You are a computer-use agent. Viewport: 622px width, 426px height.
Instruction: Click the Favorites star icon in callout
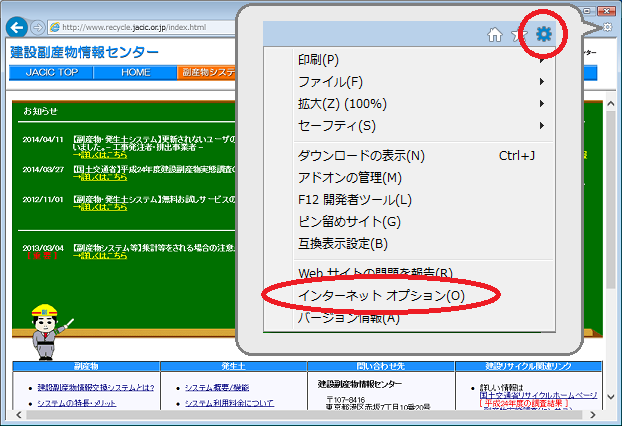pyautogui.click(x=519, y=35)
